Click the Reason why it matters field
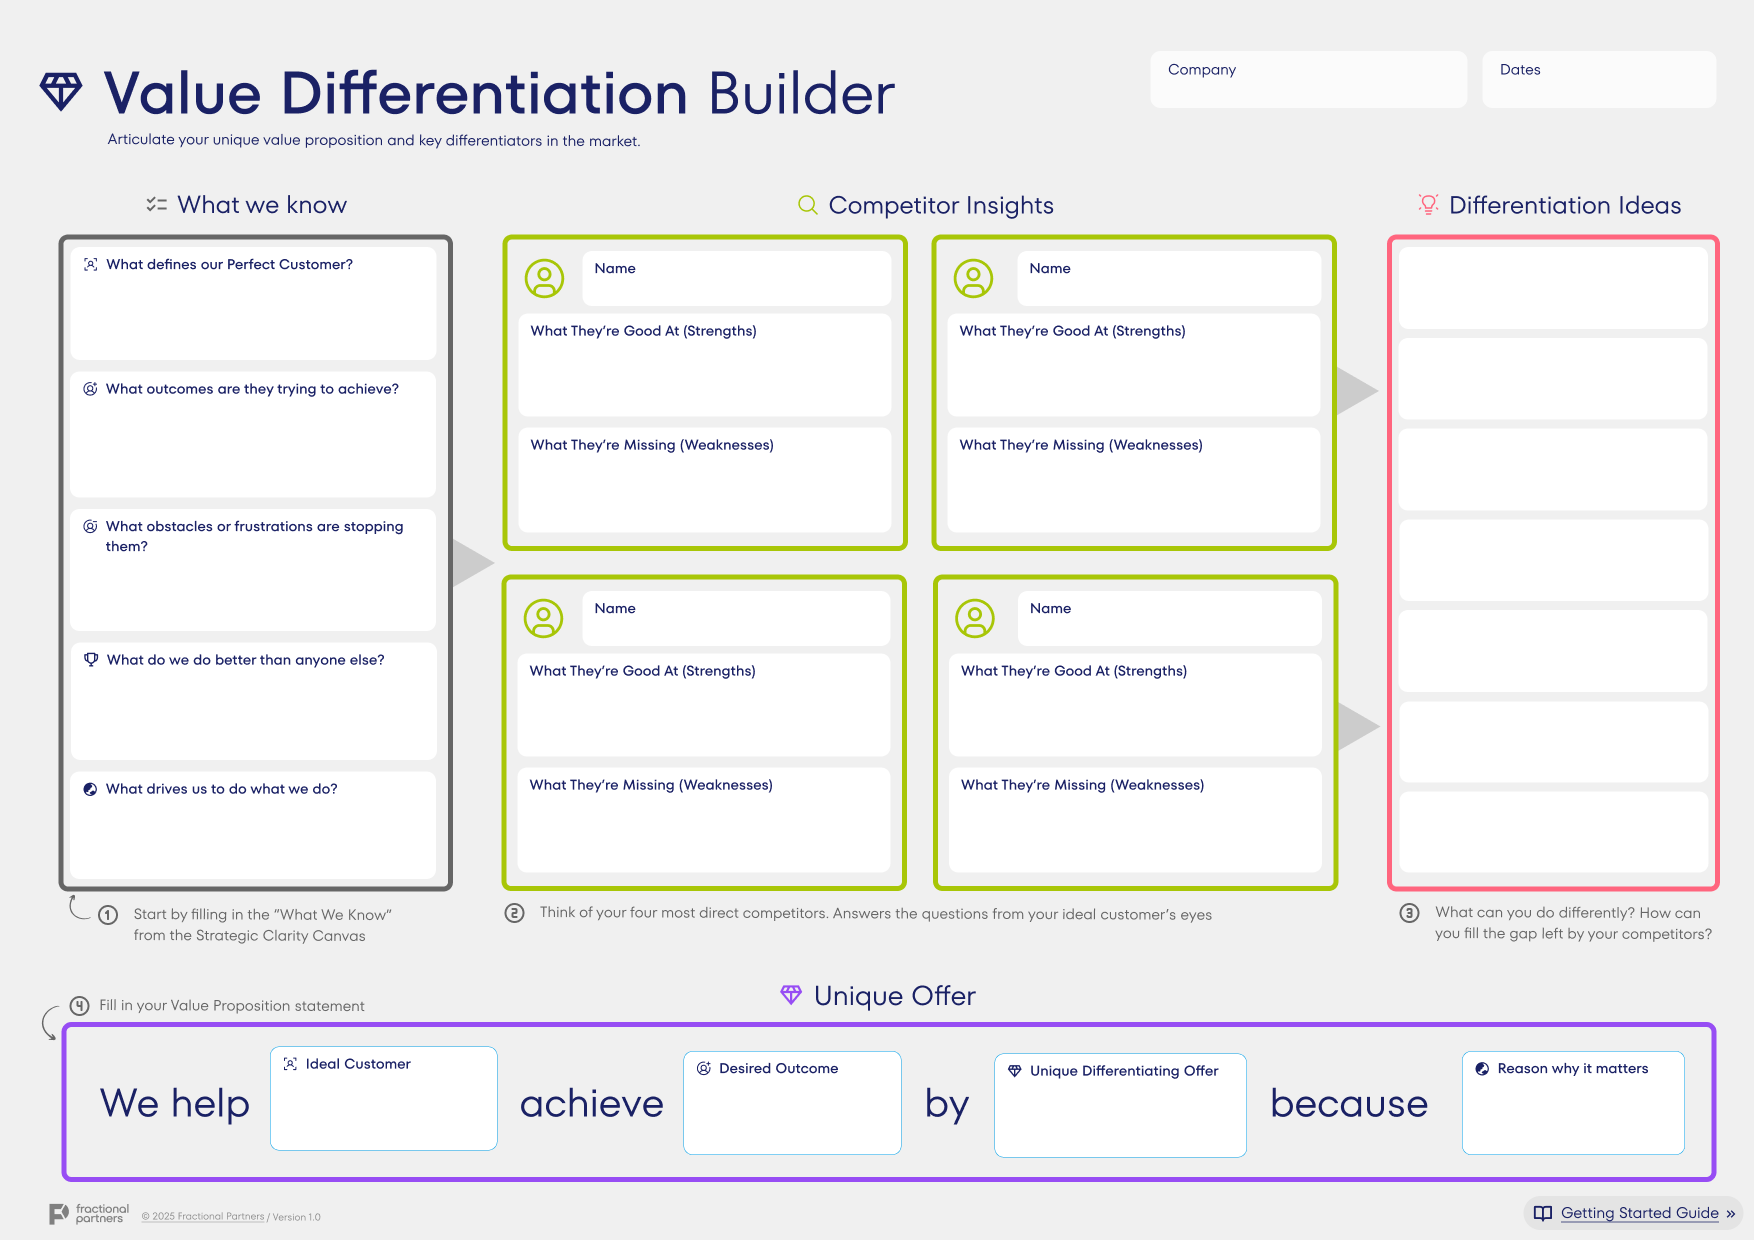1754x1240 pixels. coord(1573,1103)
